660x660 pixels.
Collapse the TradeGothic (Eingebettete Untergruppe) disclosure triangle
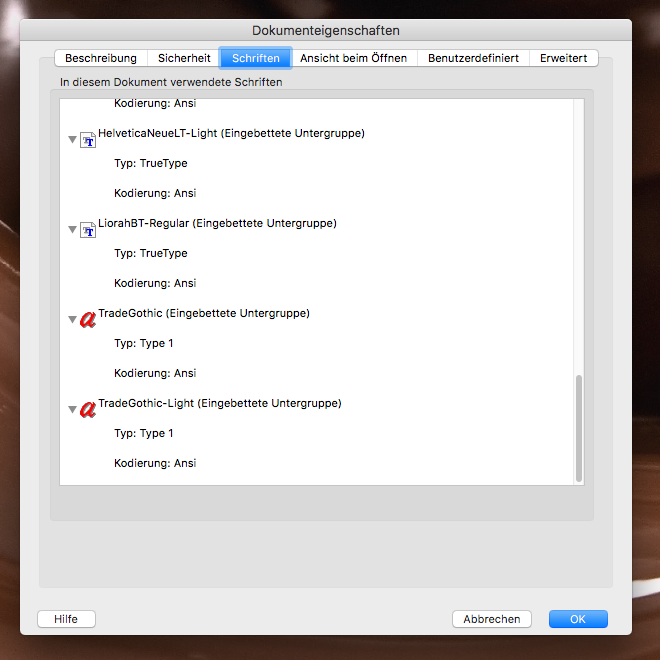(x=72, y=319)
